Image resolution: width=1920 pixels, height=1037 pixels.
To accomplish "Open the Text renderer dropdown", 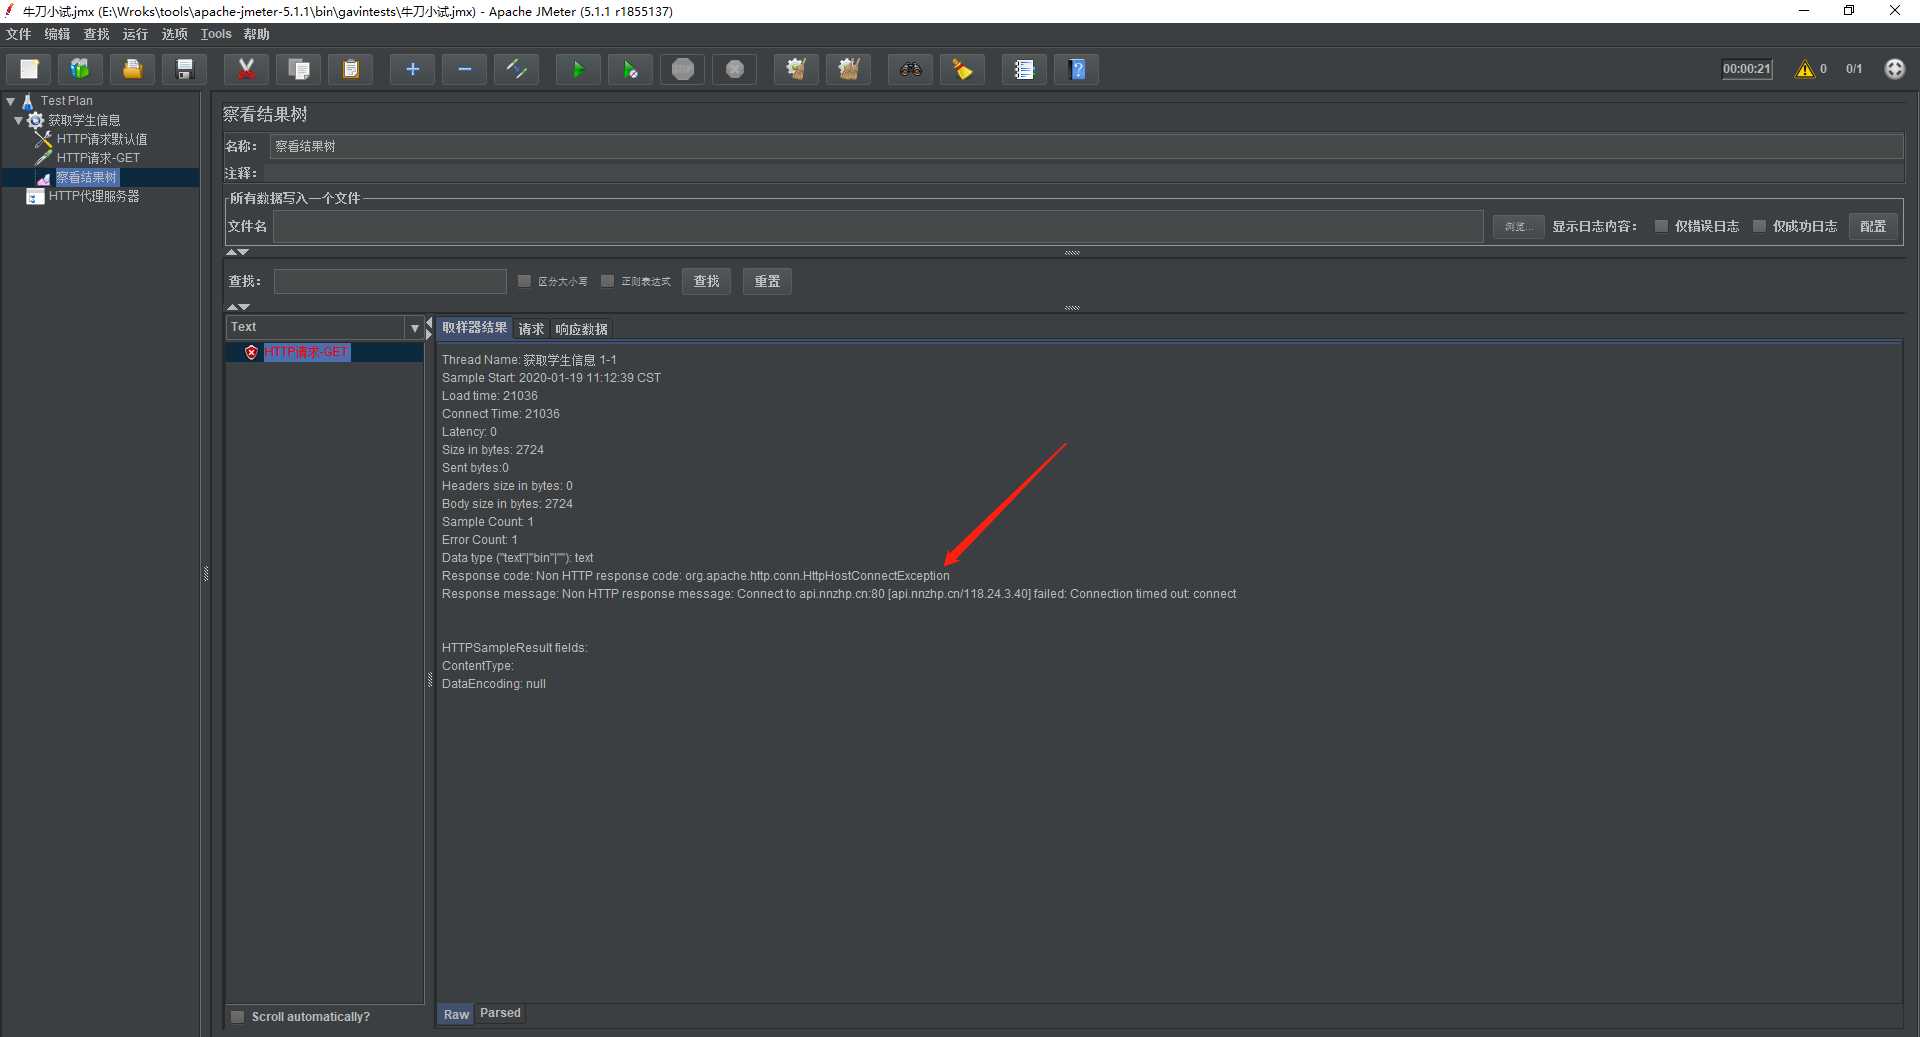I will 414,327.
